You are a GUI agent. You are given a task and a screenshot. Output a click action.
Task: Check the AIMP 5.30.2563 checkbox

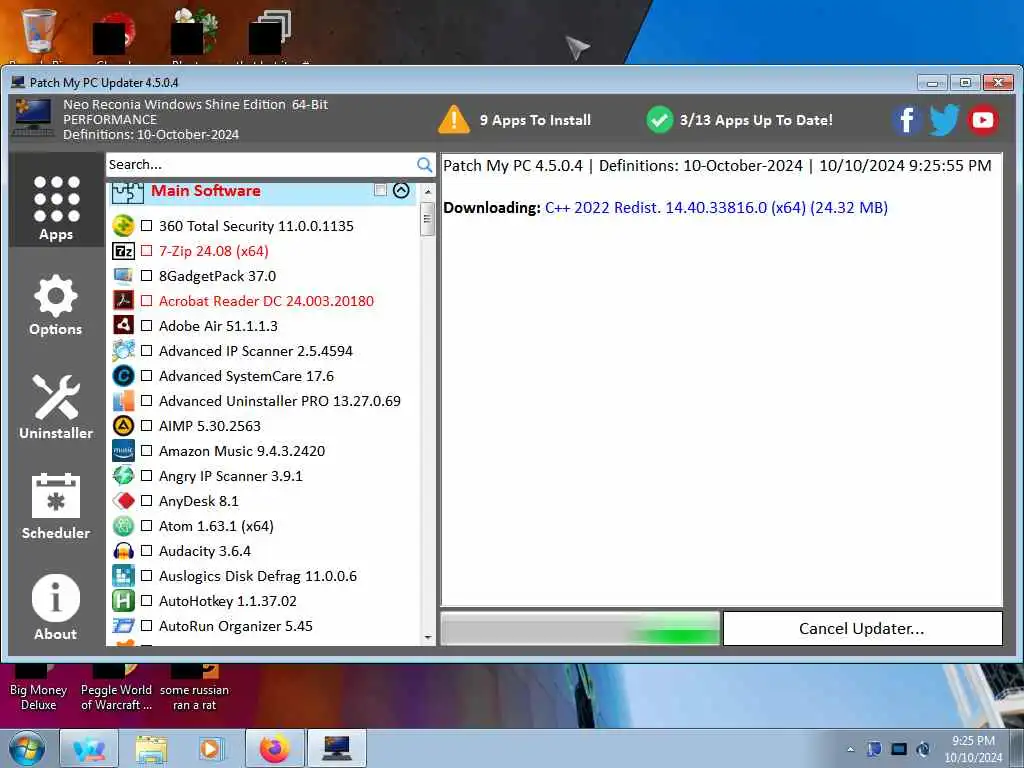146,426
